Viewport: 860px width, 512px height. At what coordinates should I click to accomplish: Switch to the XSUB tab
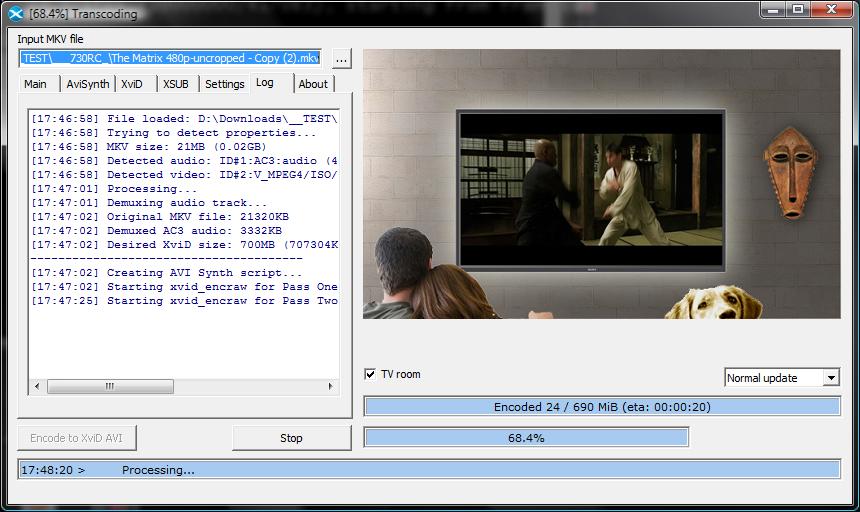pyautogui.click(x=176, y=84)
